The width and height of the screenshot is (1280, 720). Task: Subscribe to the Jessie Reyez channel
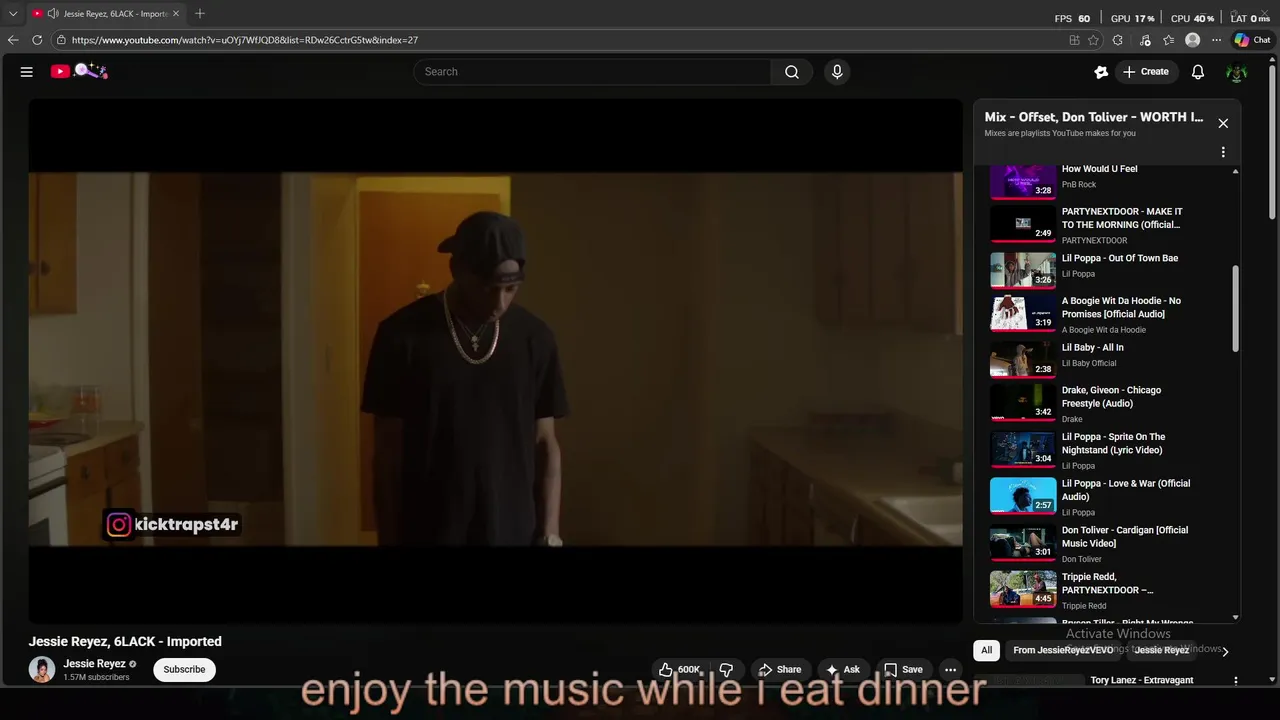(x=184, y=669)
